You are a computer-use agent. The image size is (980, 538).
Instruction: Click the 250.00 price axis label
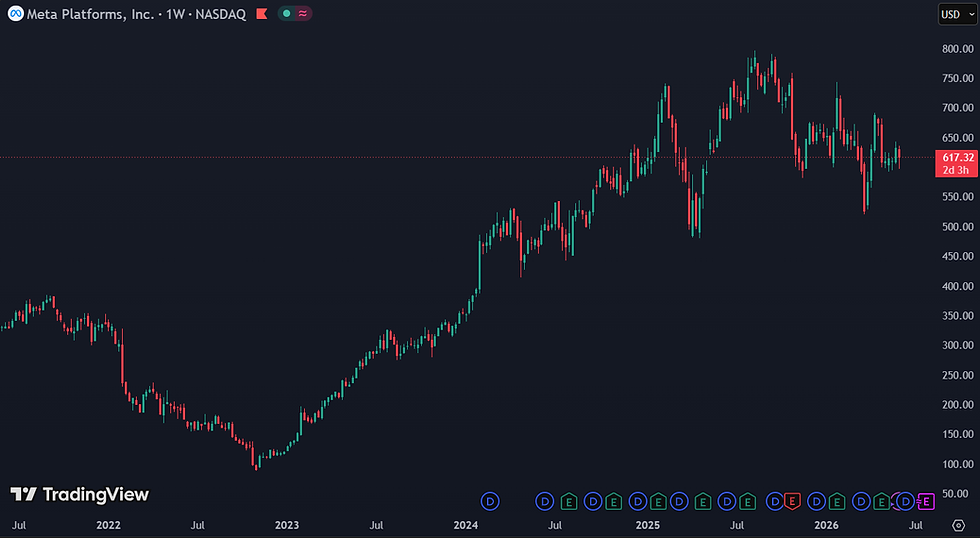(958, 375)
